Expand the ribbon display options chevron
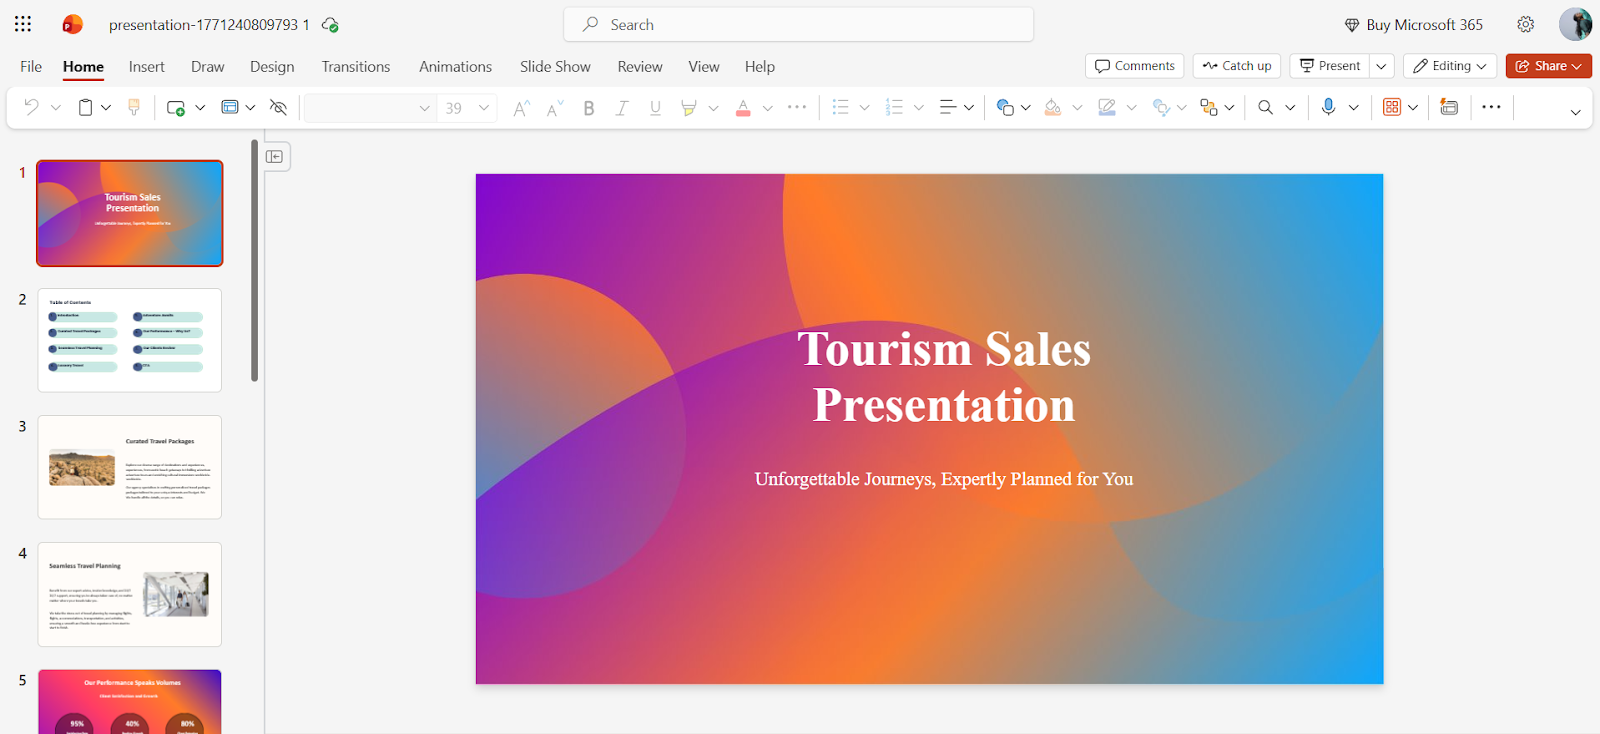1600x734 pixels. (x=1575, y=112)
